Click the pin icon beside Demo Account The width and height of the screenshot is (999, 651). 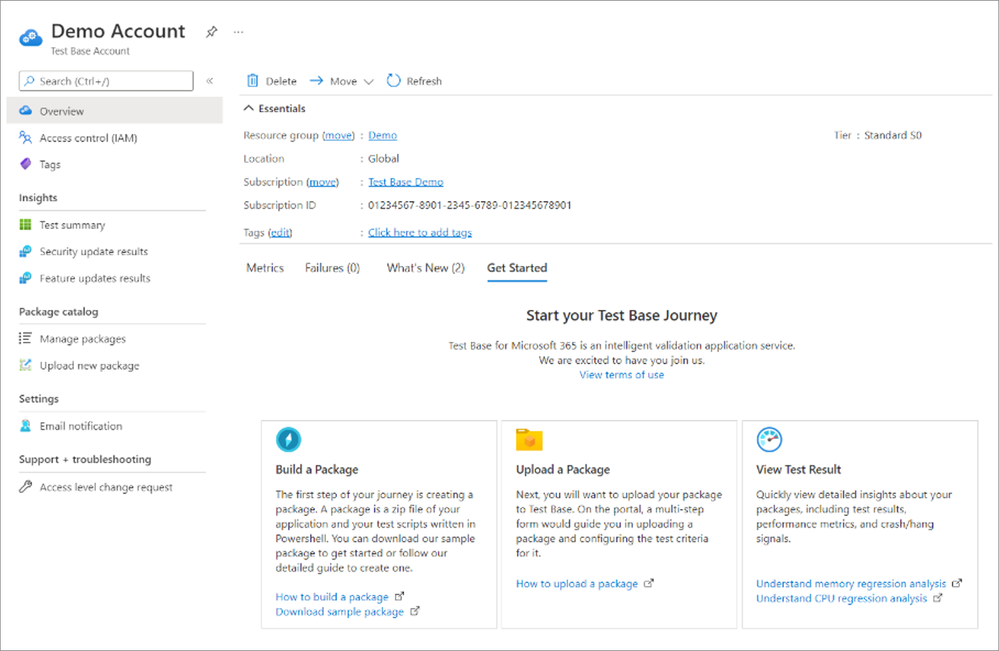pyautogui.click(x=211, y=32)
